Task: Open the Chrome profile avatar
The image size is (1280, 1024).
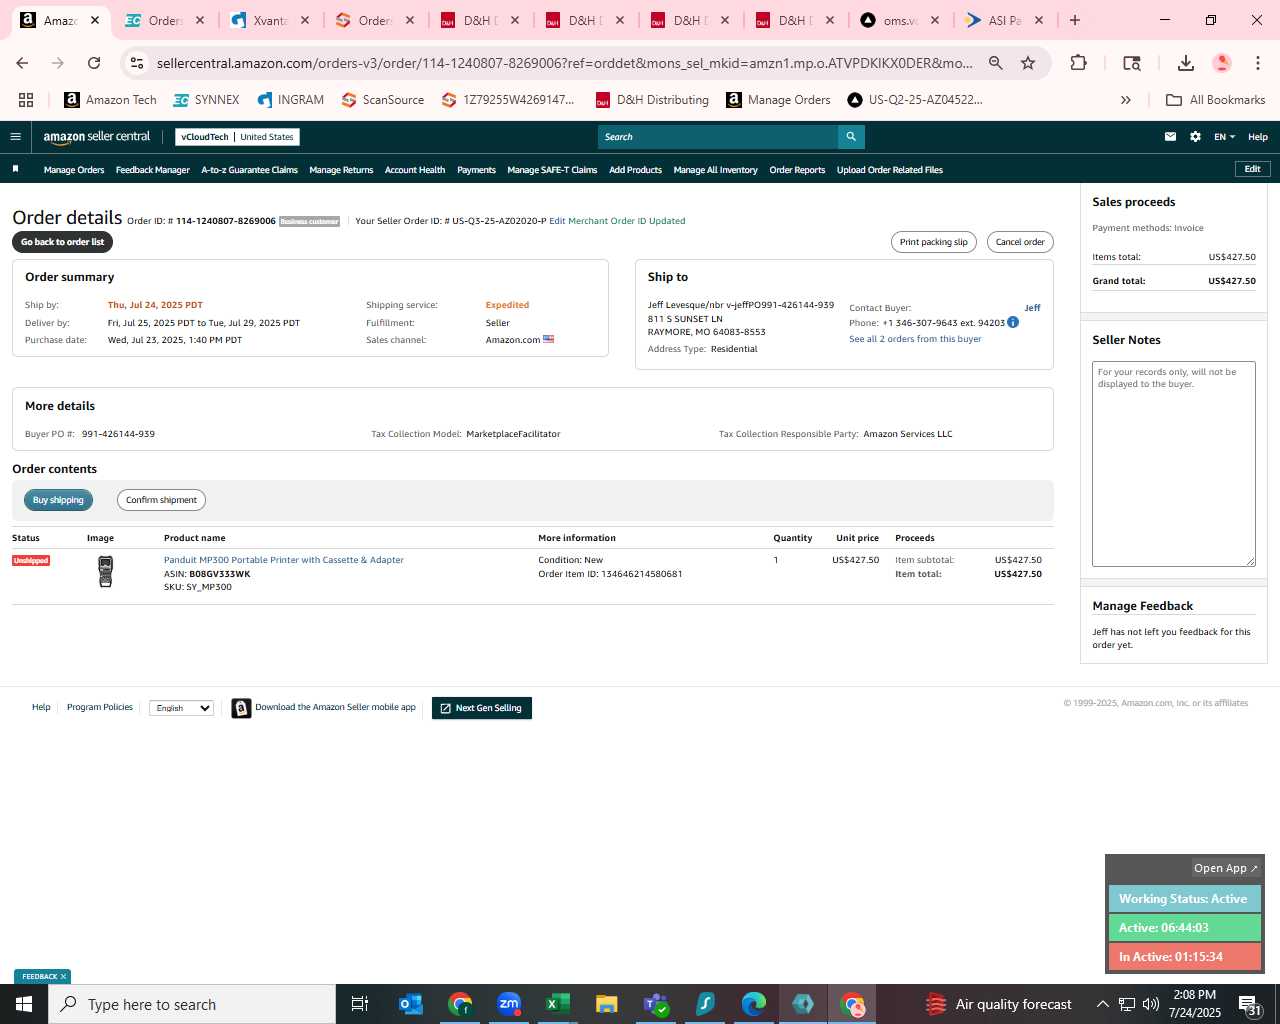Action: click(1222, 63)
